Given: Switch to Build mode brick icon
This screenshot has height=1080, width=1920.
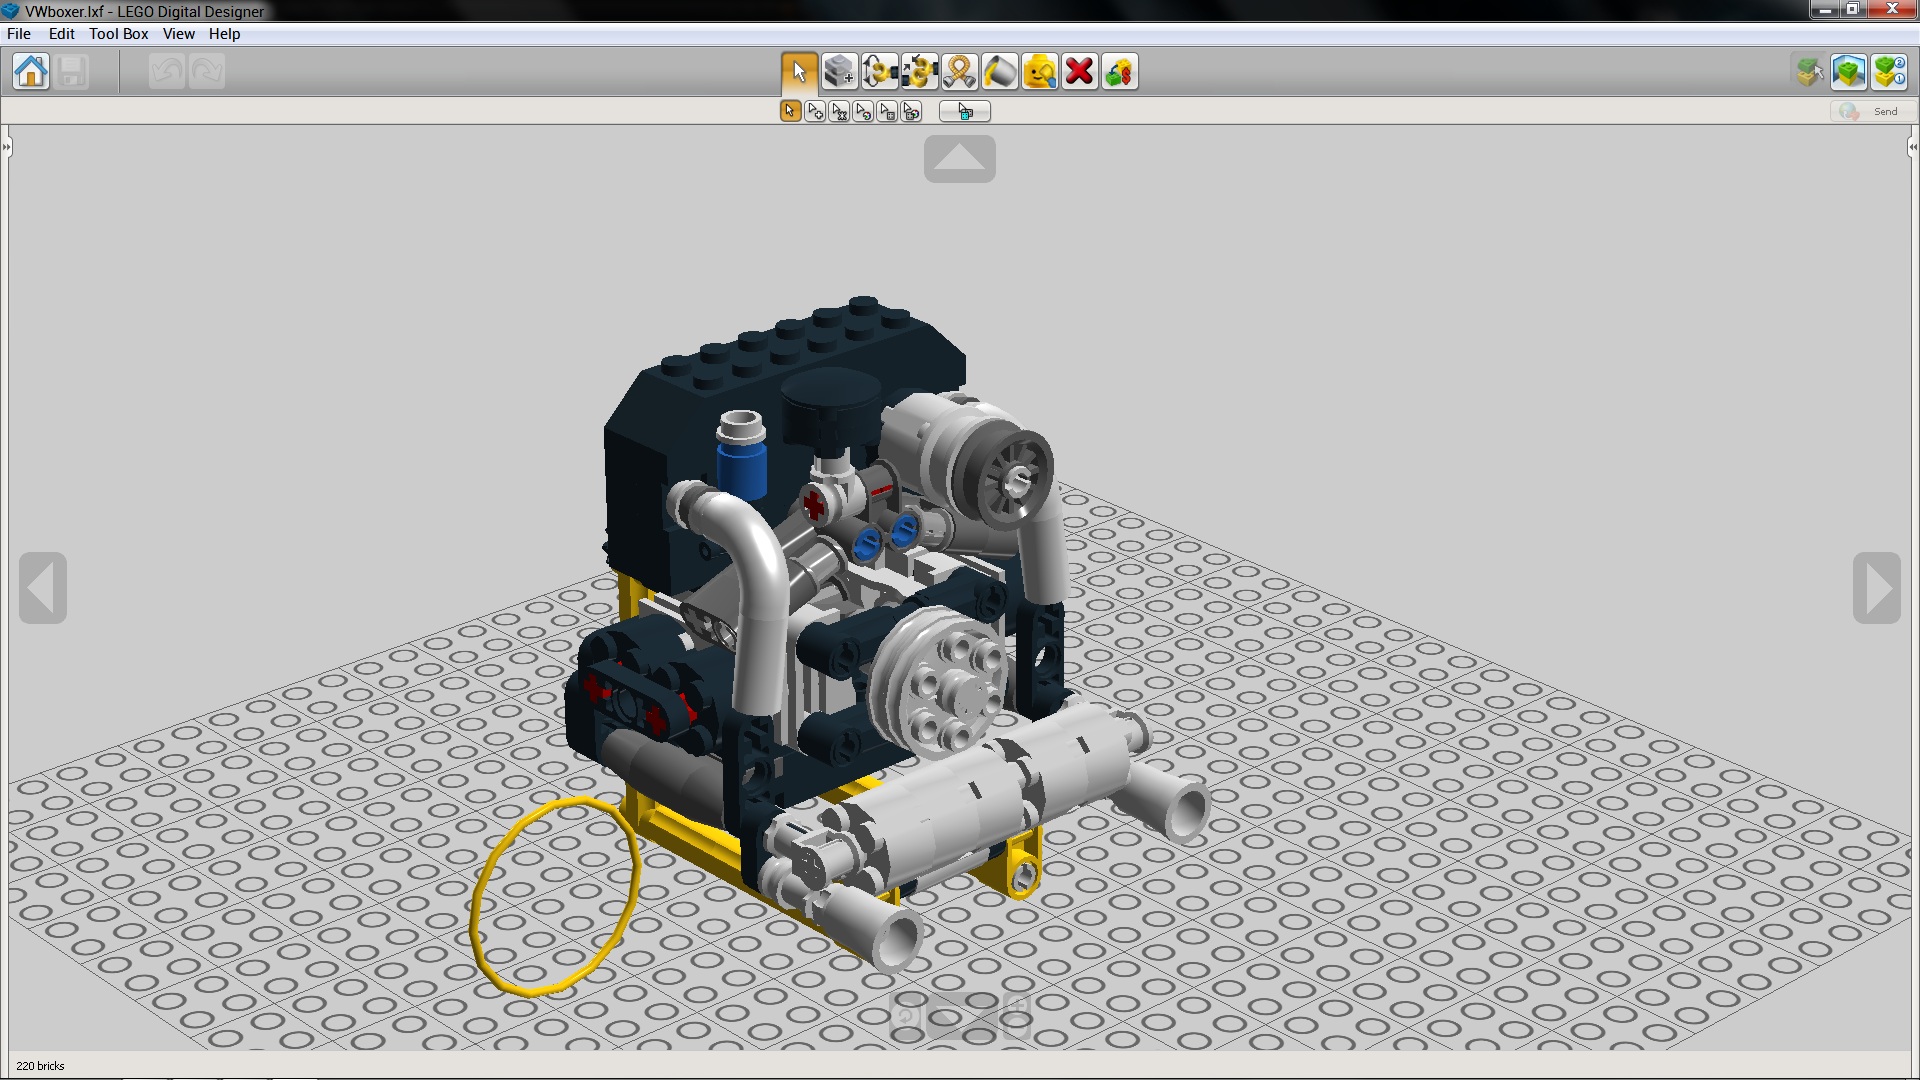Looking at the screenshot, I should coord(1808,72).
